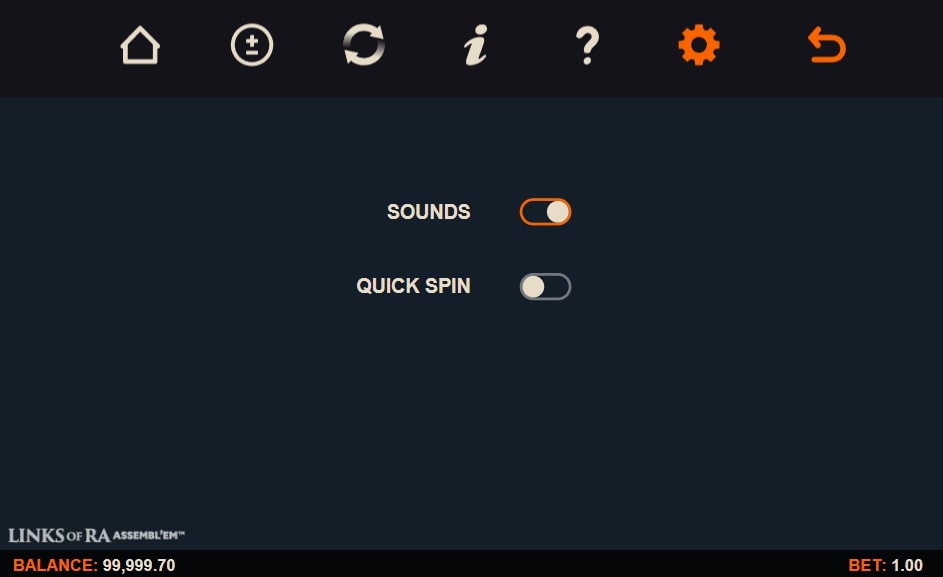Click the 99,999.70 balance amount
This screenshot has height=577, width=943.
click(139, 565)
